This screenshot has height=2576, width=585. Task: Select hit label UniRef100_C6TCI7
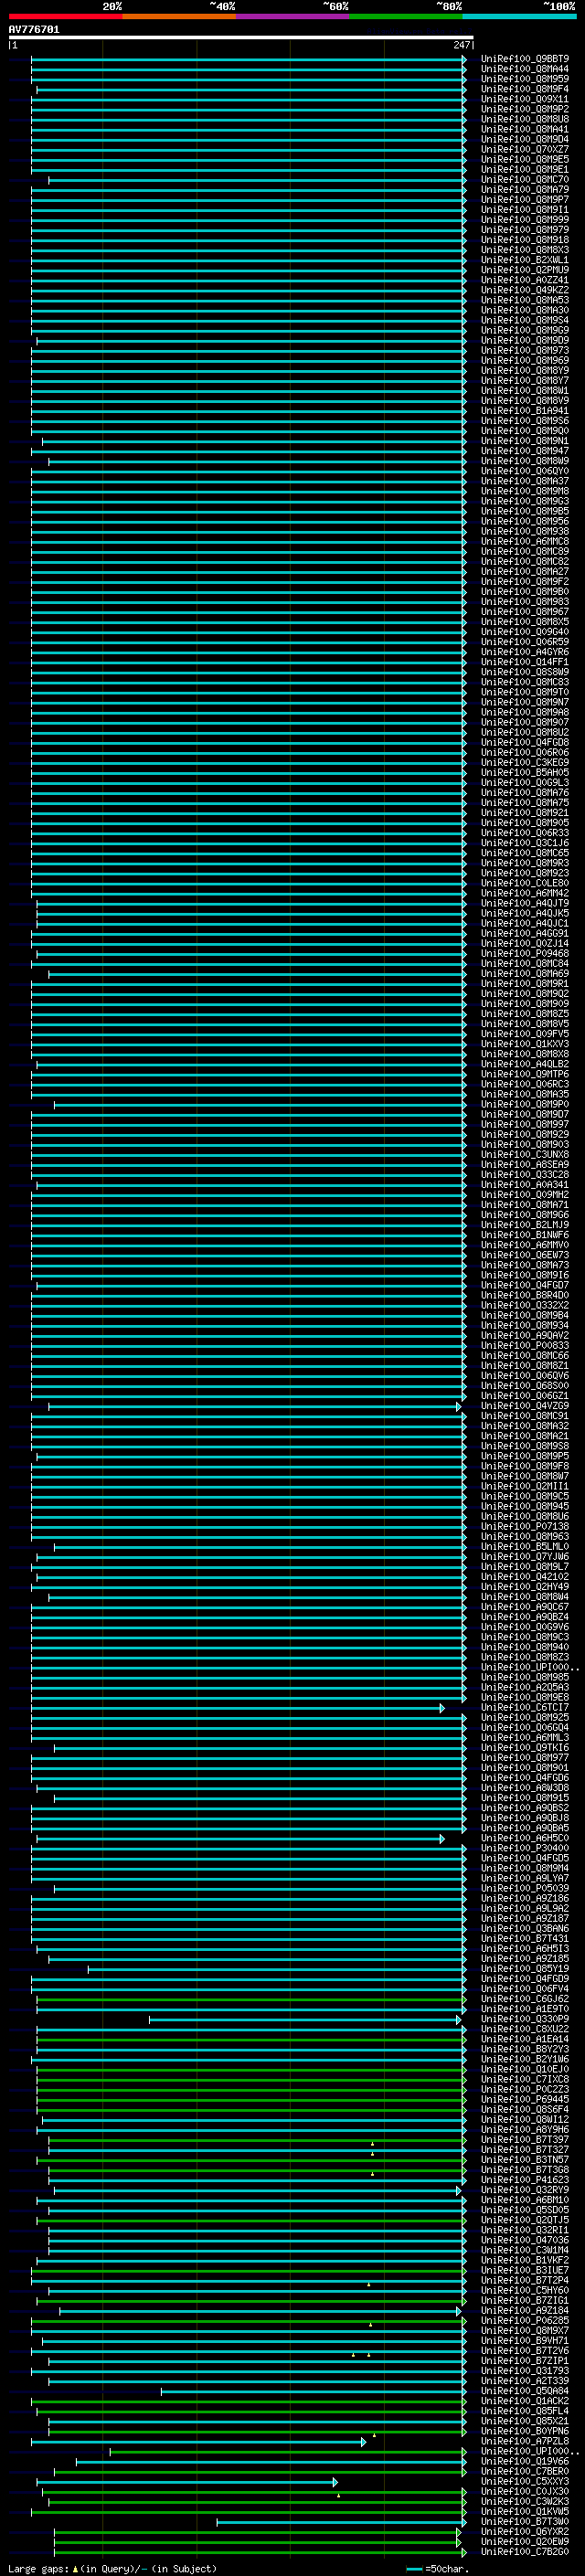pos(525,1708)
